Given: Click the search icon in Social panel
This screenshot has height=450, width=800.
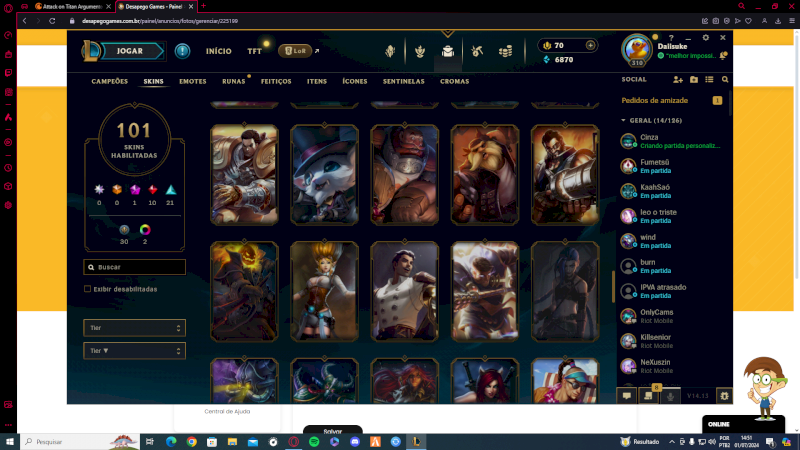Looking at the screenshot, I should click(725, 80).
